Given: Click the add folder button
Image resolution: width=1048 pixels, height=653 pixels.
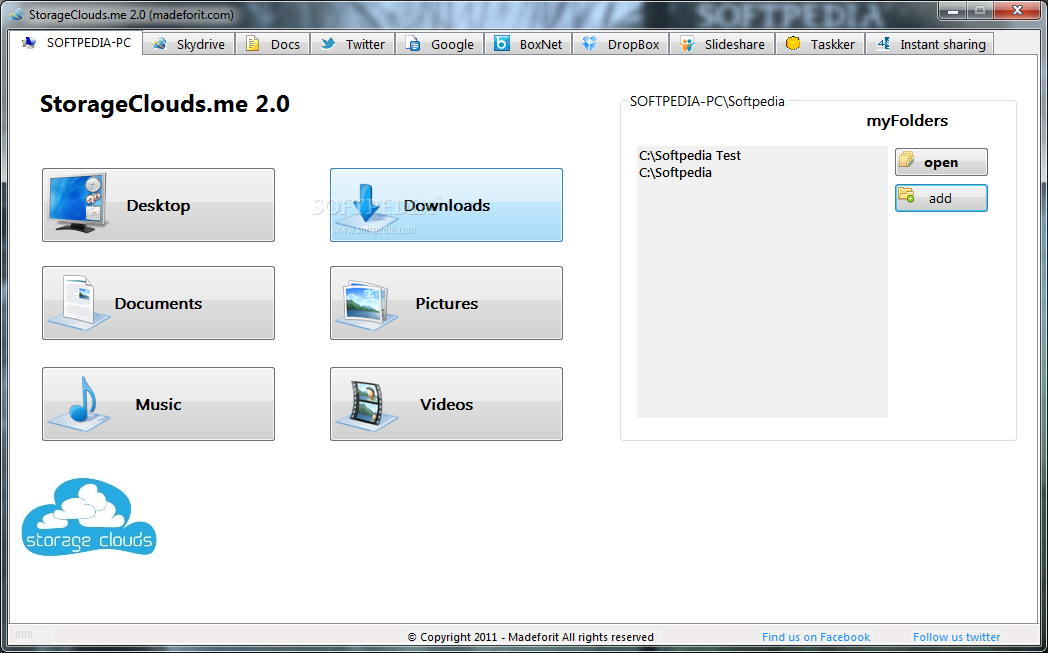Looking at the screenshot, I should pyautogui.click(x=941, y=199).
